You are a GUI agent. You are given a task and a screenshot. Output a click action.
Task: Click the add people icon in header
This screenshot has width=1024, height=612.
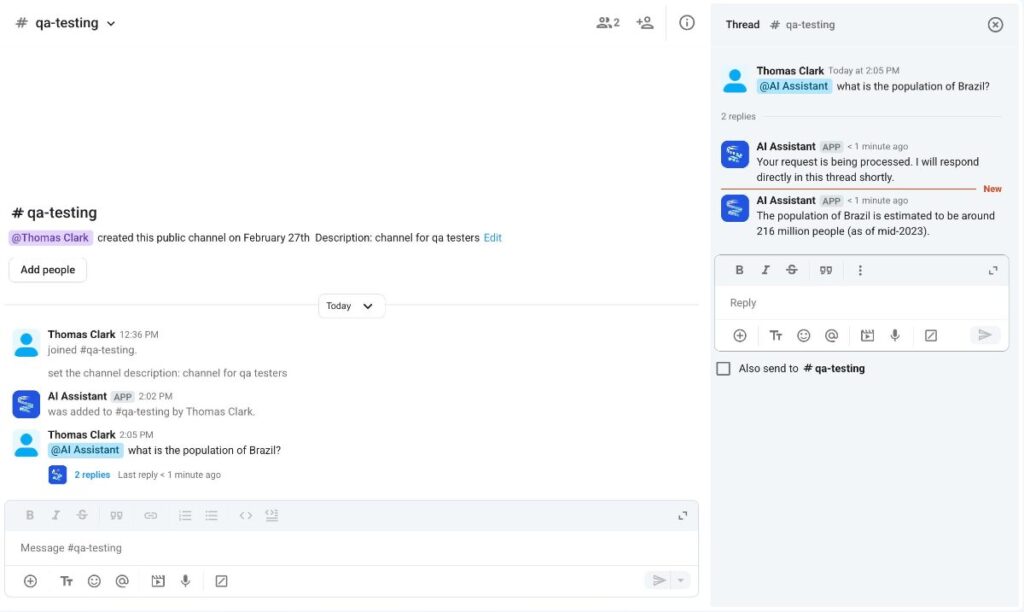(x=645, y=23)
